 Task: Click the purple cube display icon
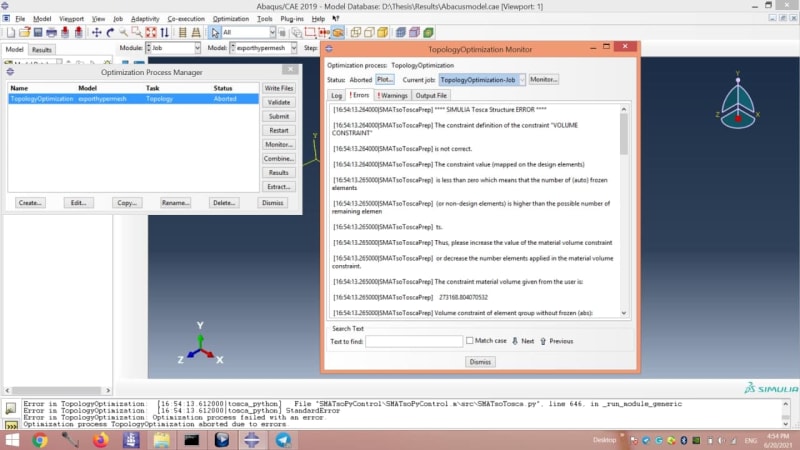414,33
